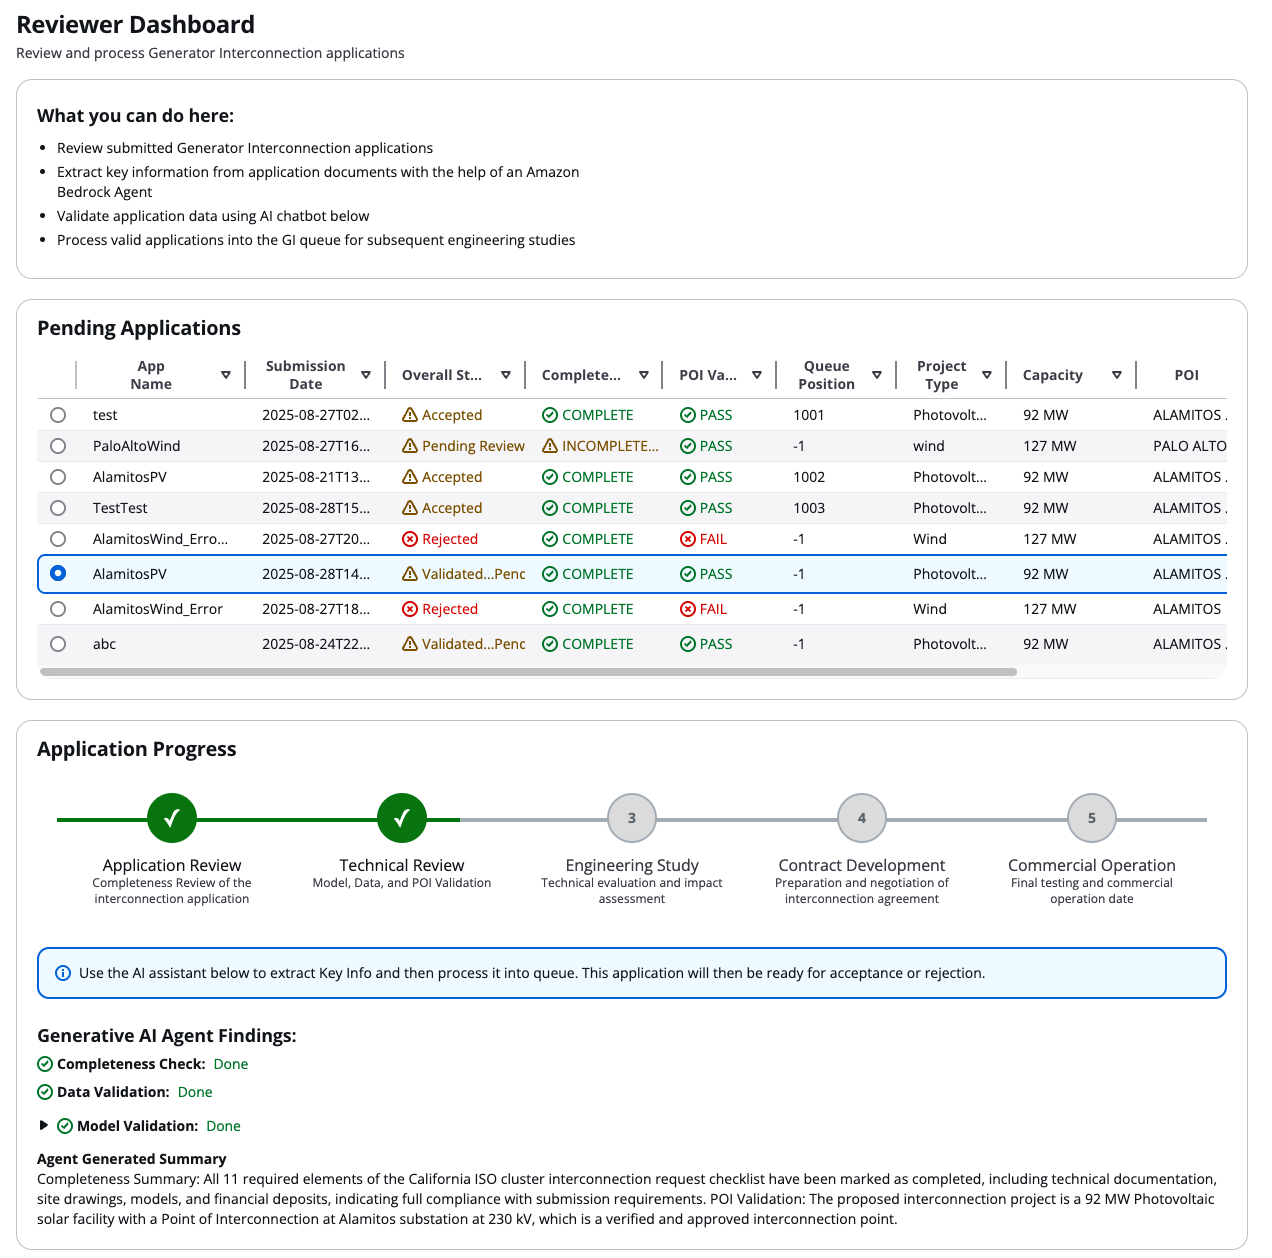This screenshot has height=1258, width=1272.
Task: Open the App Name column filter dropdown
Action: click(x=226, y=375)
